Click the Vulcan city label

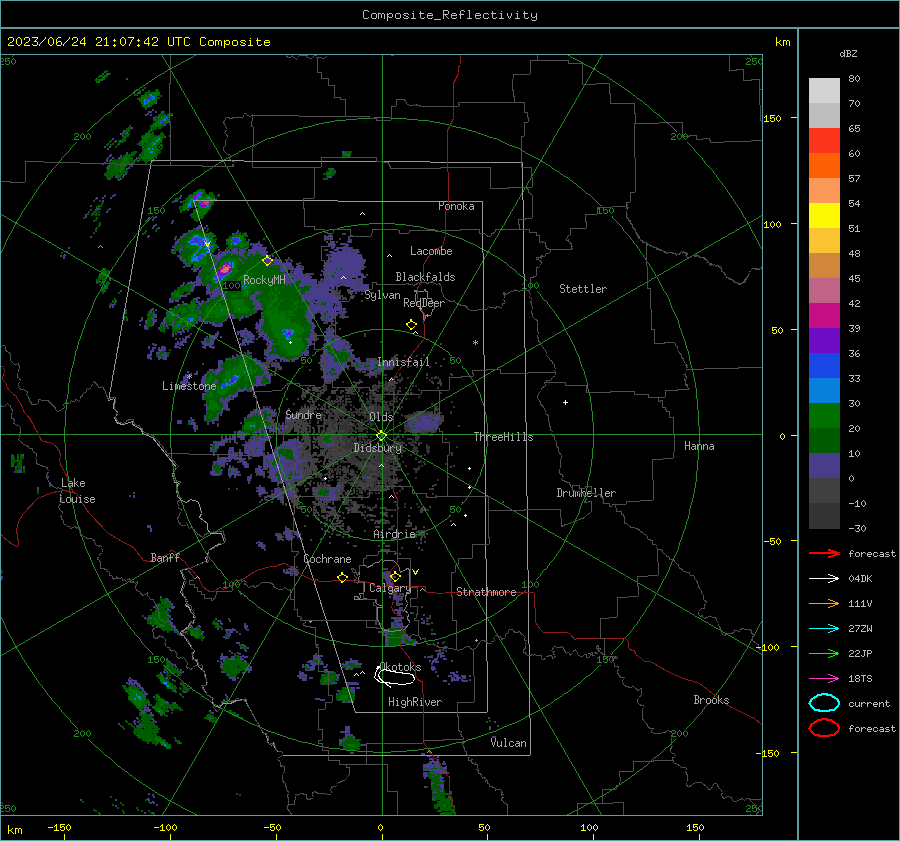(508, 743)
